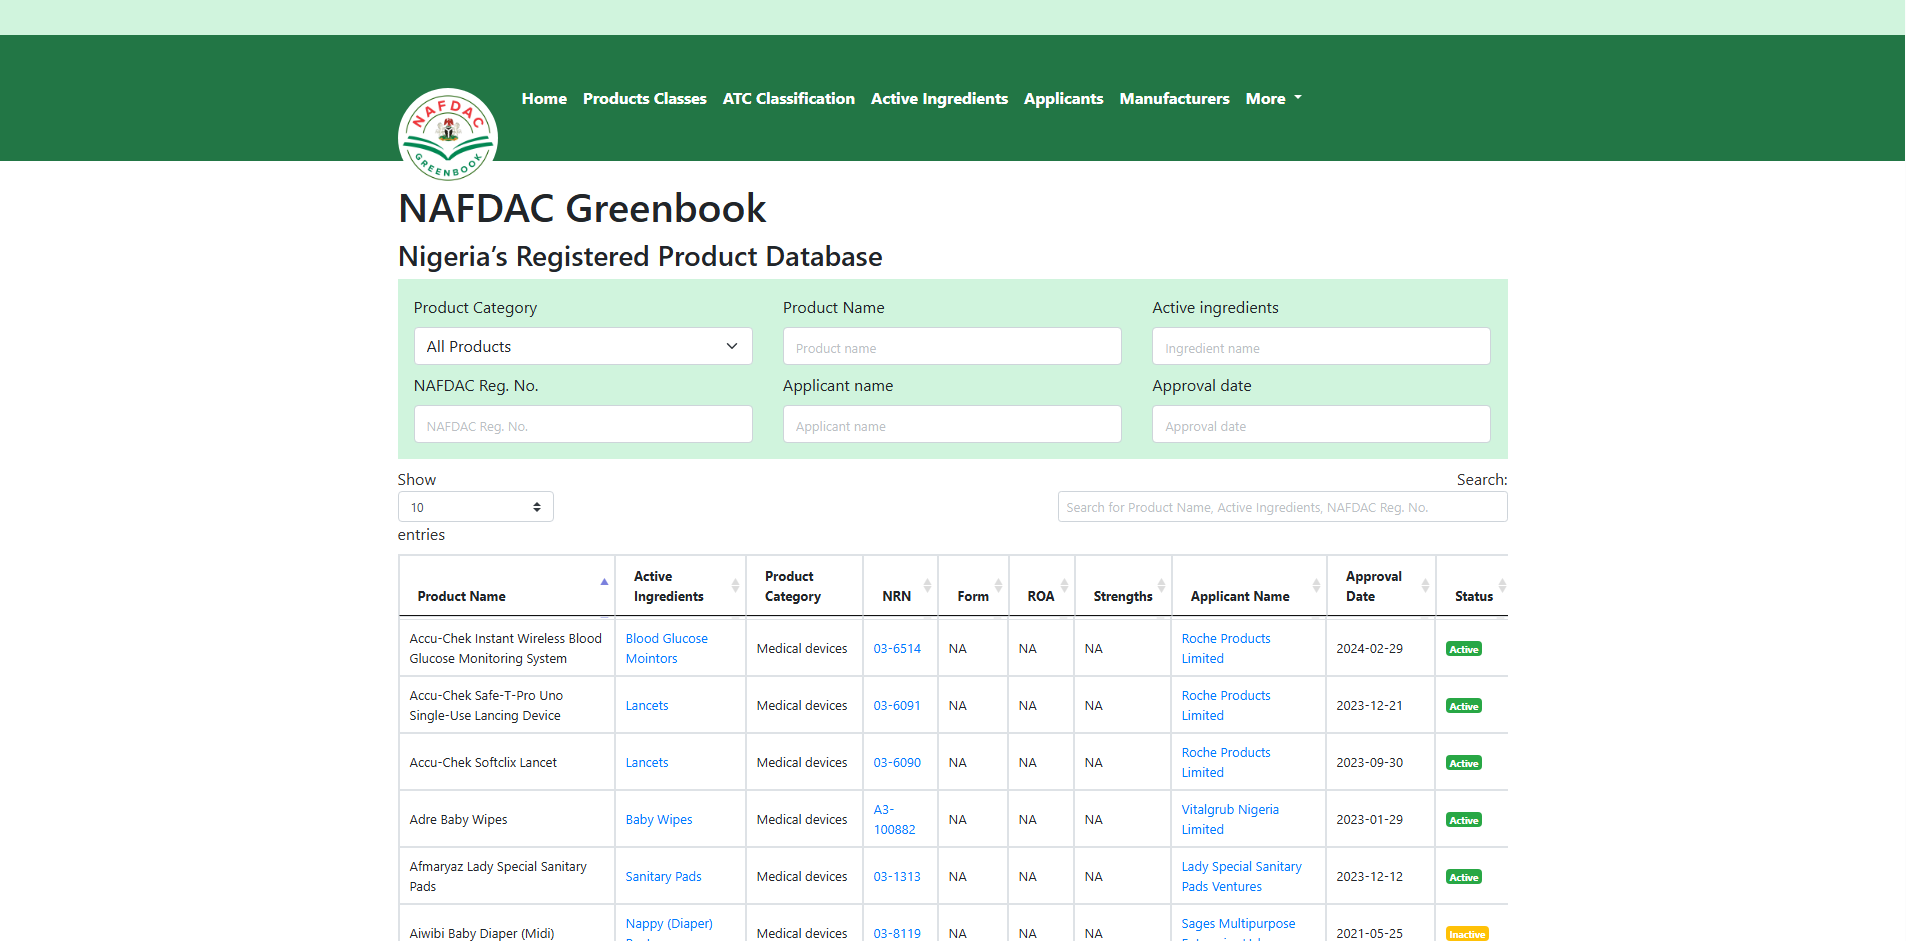The width and height of the screenshot is (1906, 941).
Task: Sort by NRN column arrows
Action: point(927,586)
